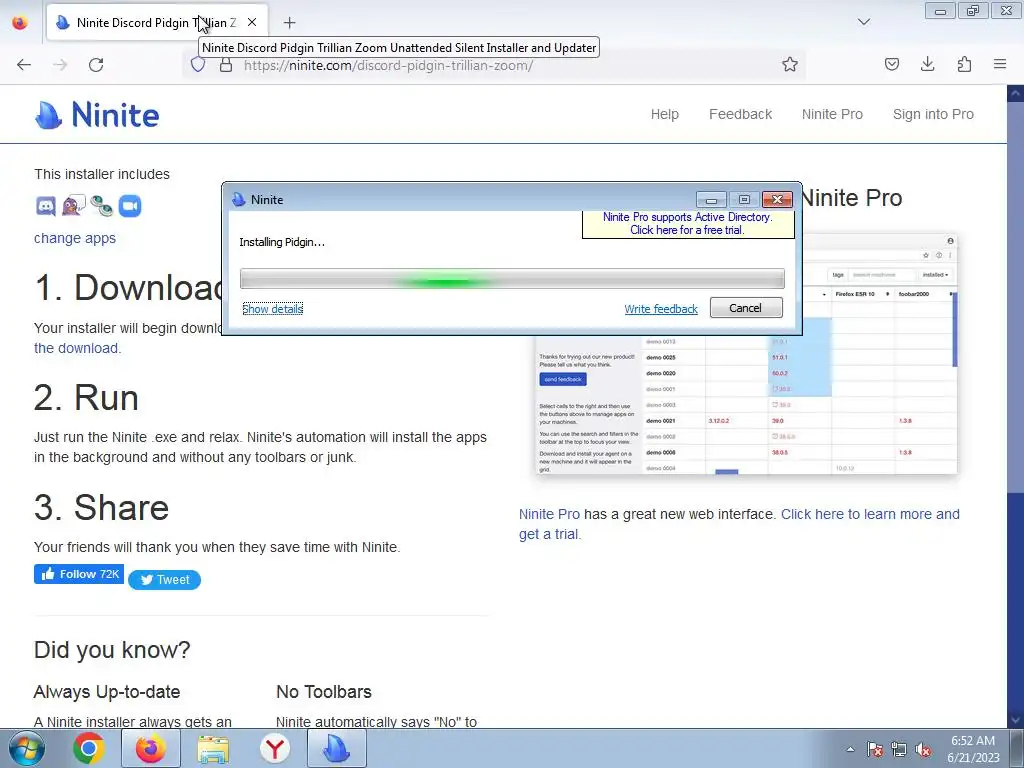Click the 'Always Up-to-date' heading
1024x768 pixels.
107,692
